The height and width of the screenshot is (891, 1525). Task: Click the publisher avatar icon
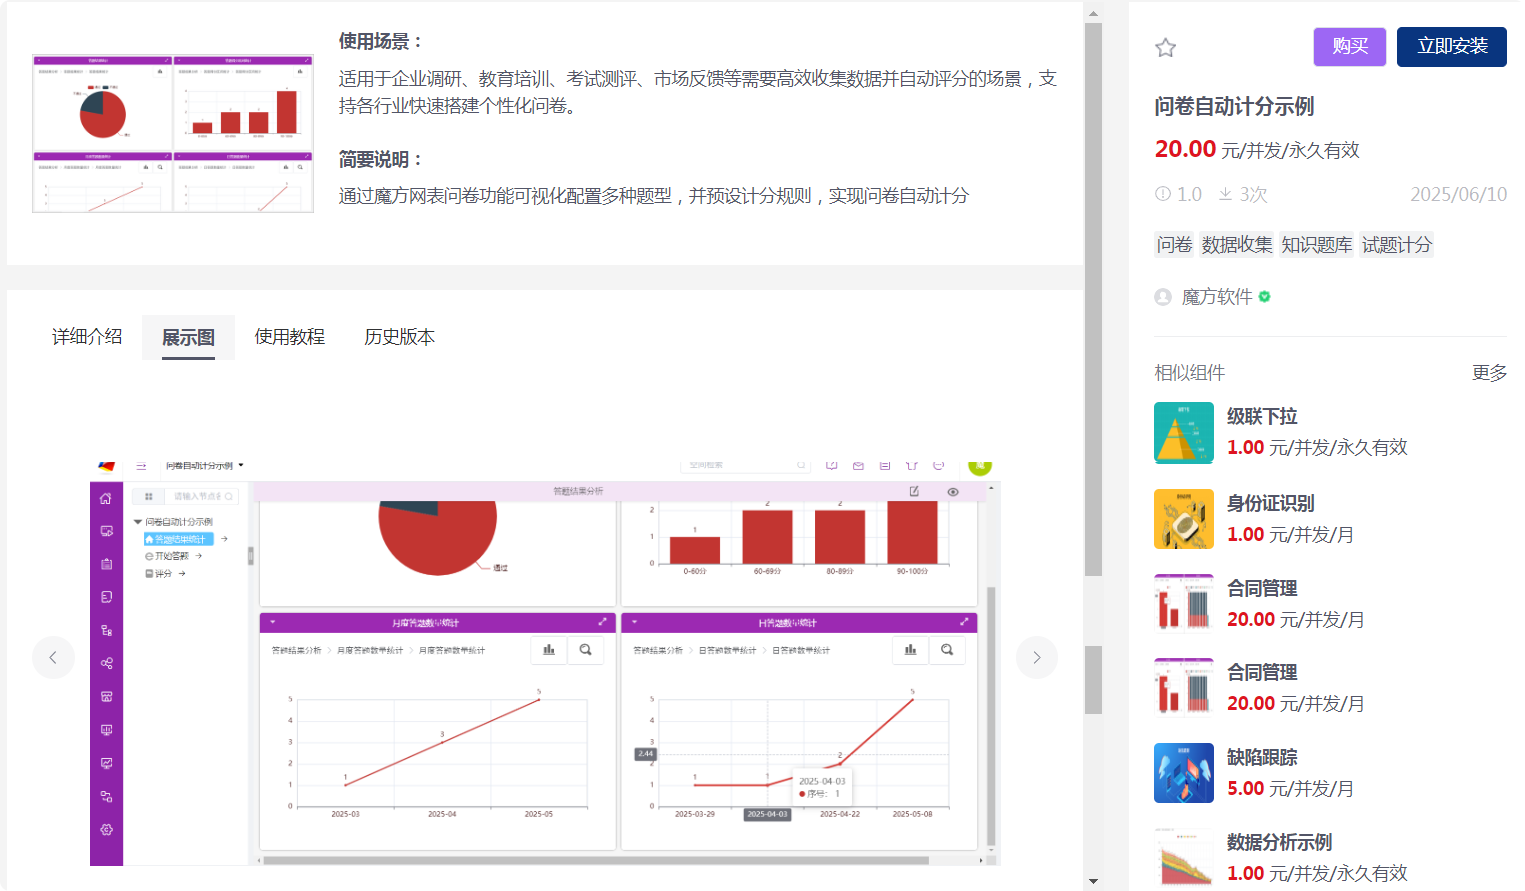(x=1163, y=297)
